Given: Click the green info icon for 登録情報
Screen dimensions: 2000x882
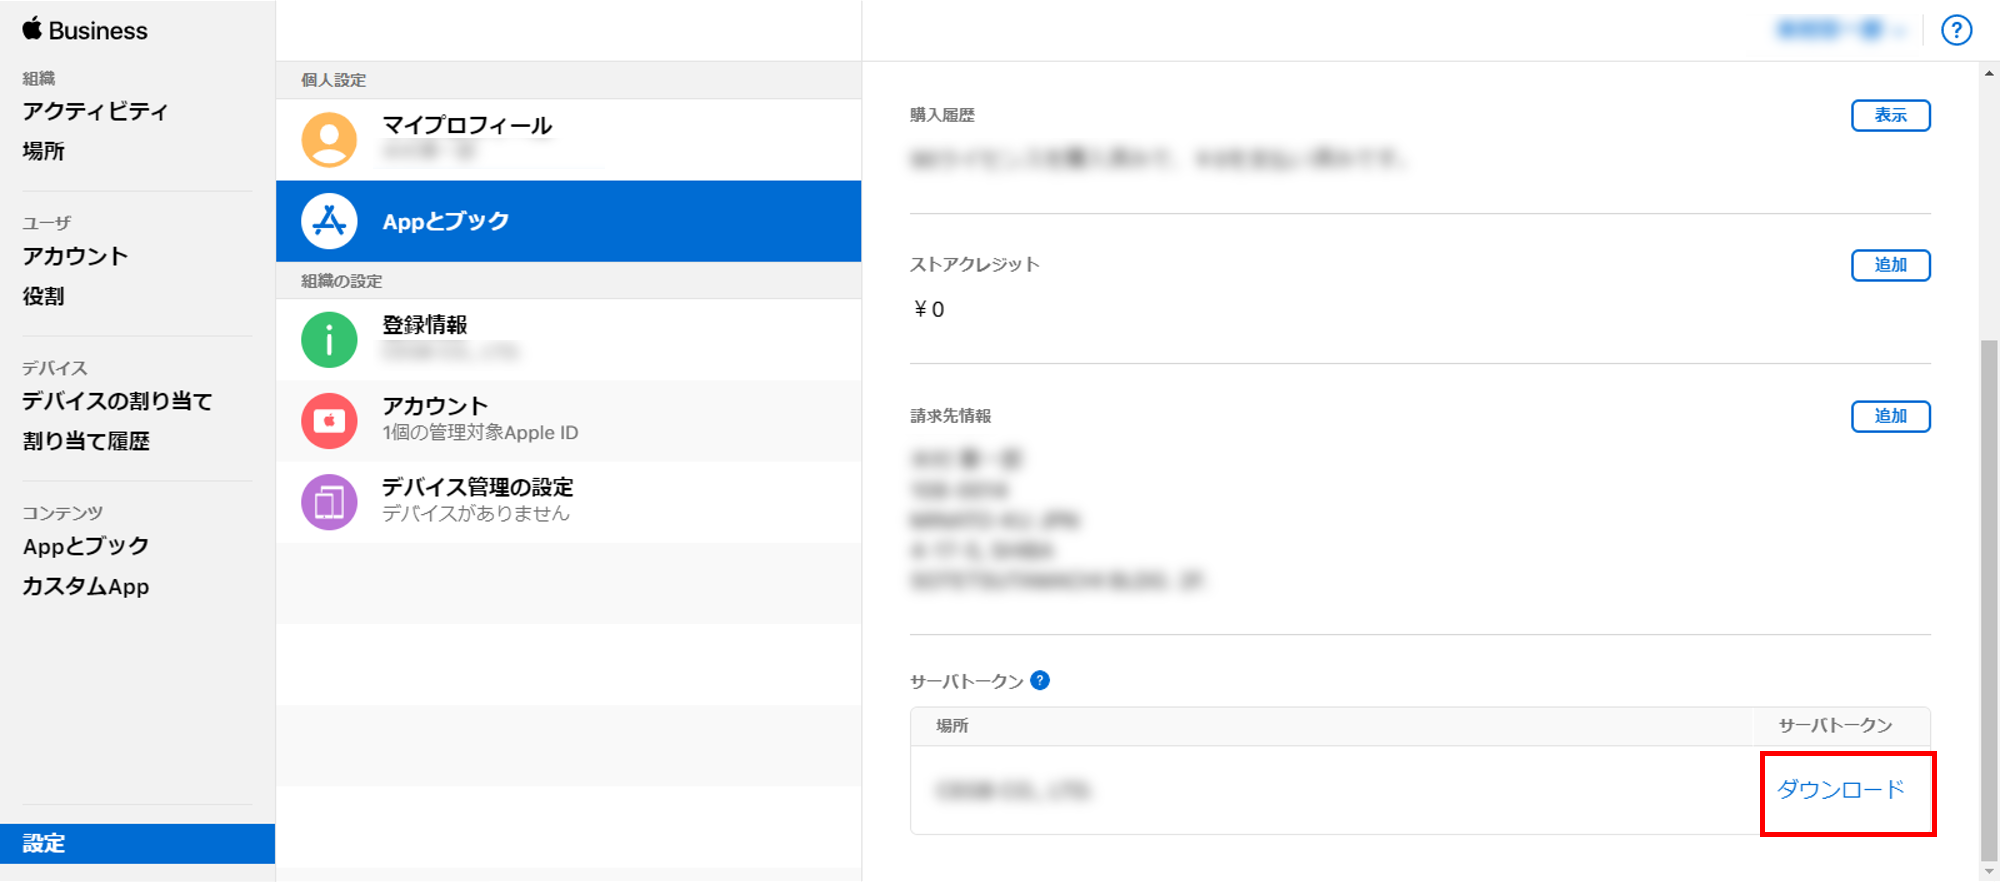Looking at the screenshot, I should click(329, 340).
